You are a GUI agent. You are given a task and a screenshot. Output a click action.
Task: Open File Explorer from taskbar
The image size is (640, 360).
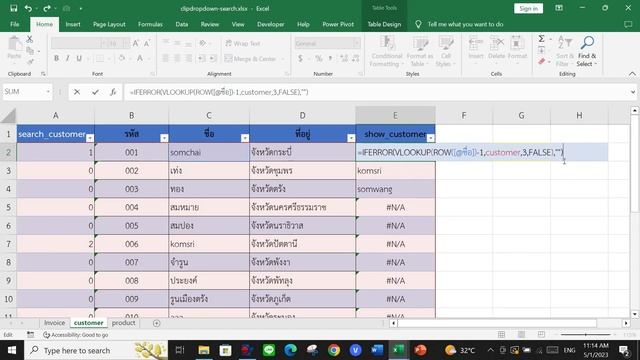pos(204,350)
